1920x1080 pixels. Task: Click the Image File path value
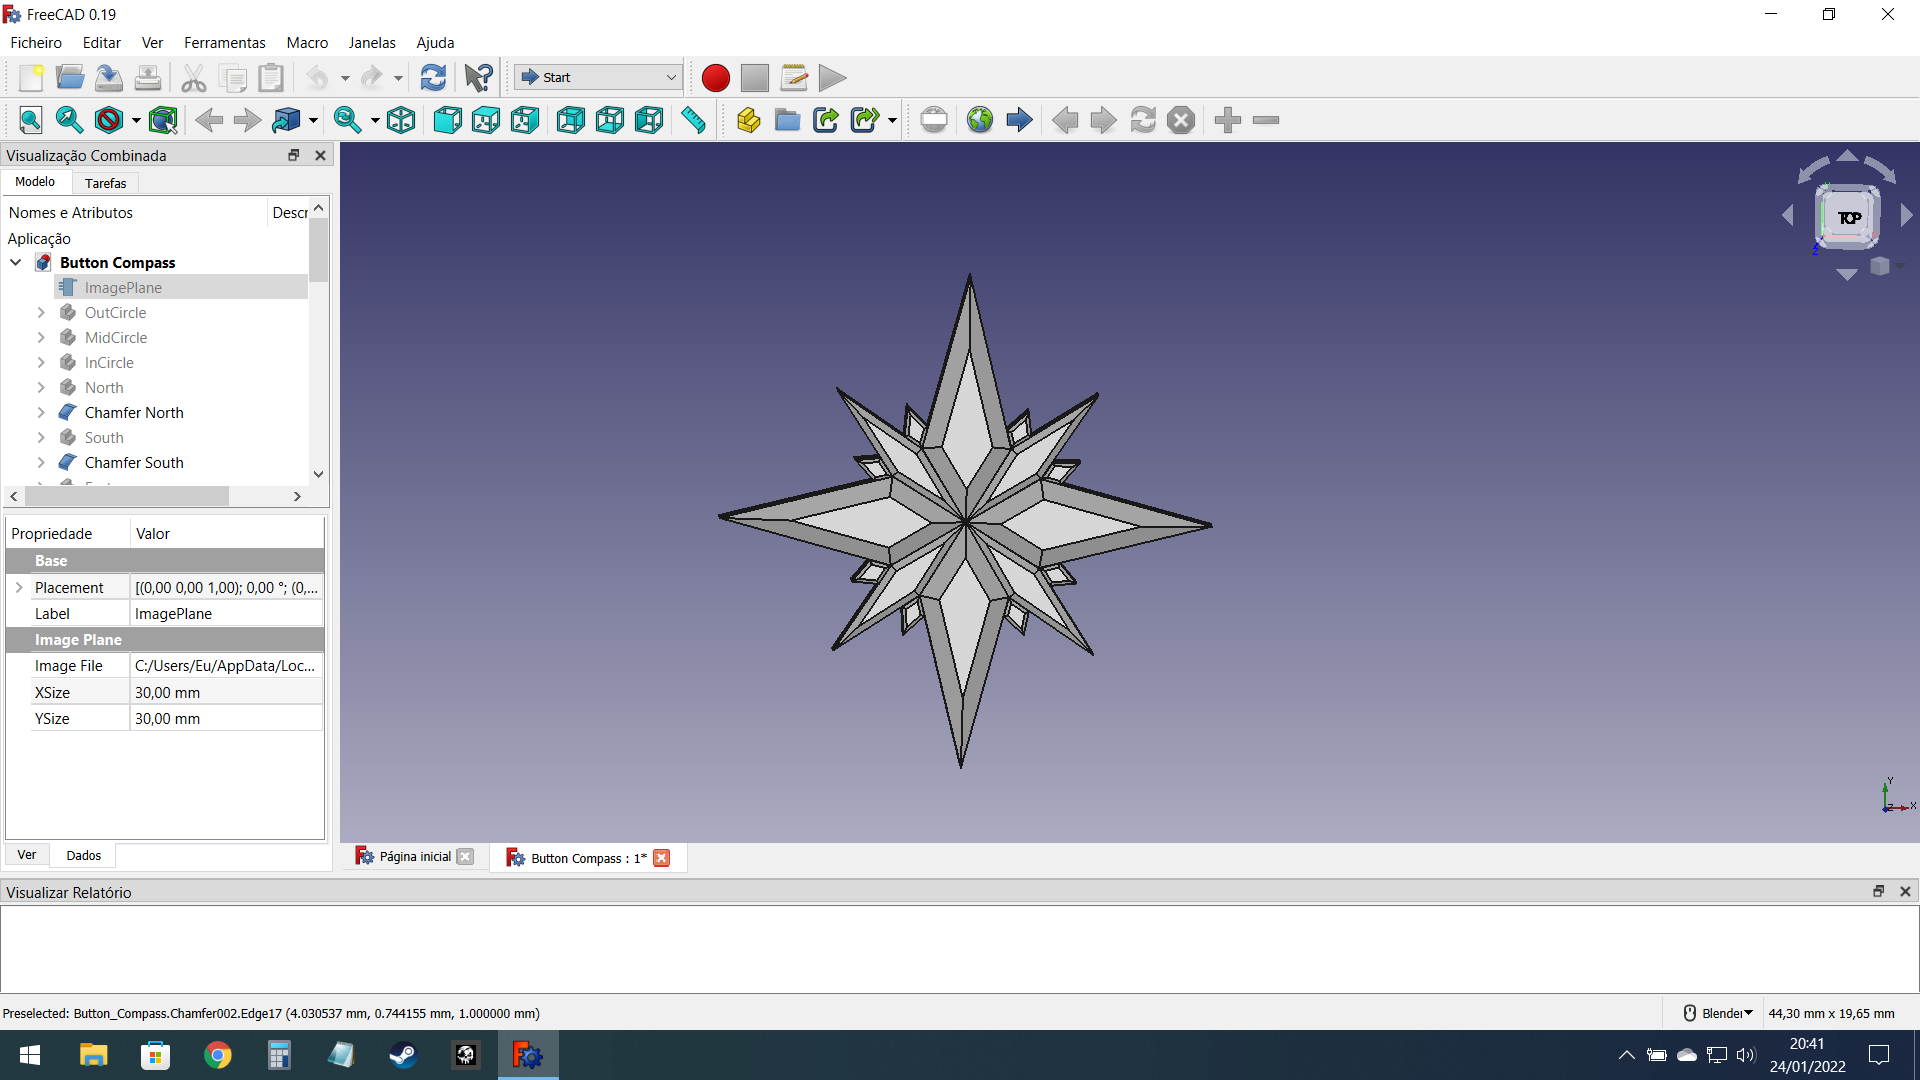[226, 665]
